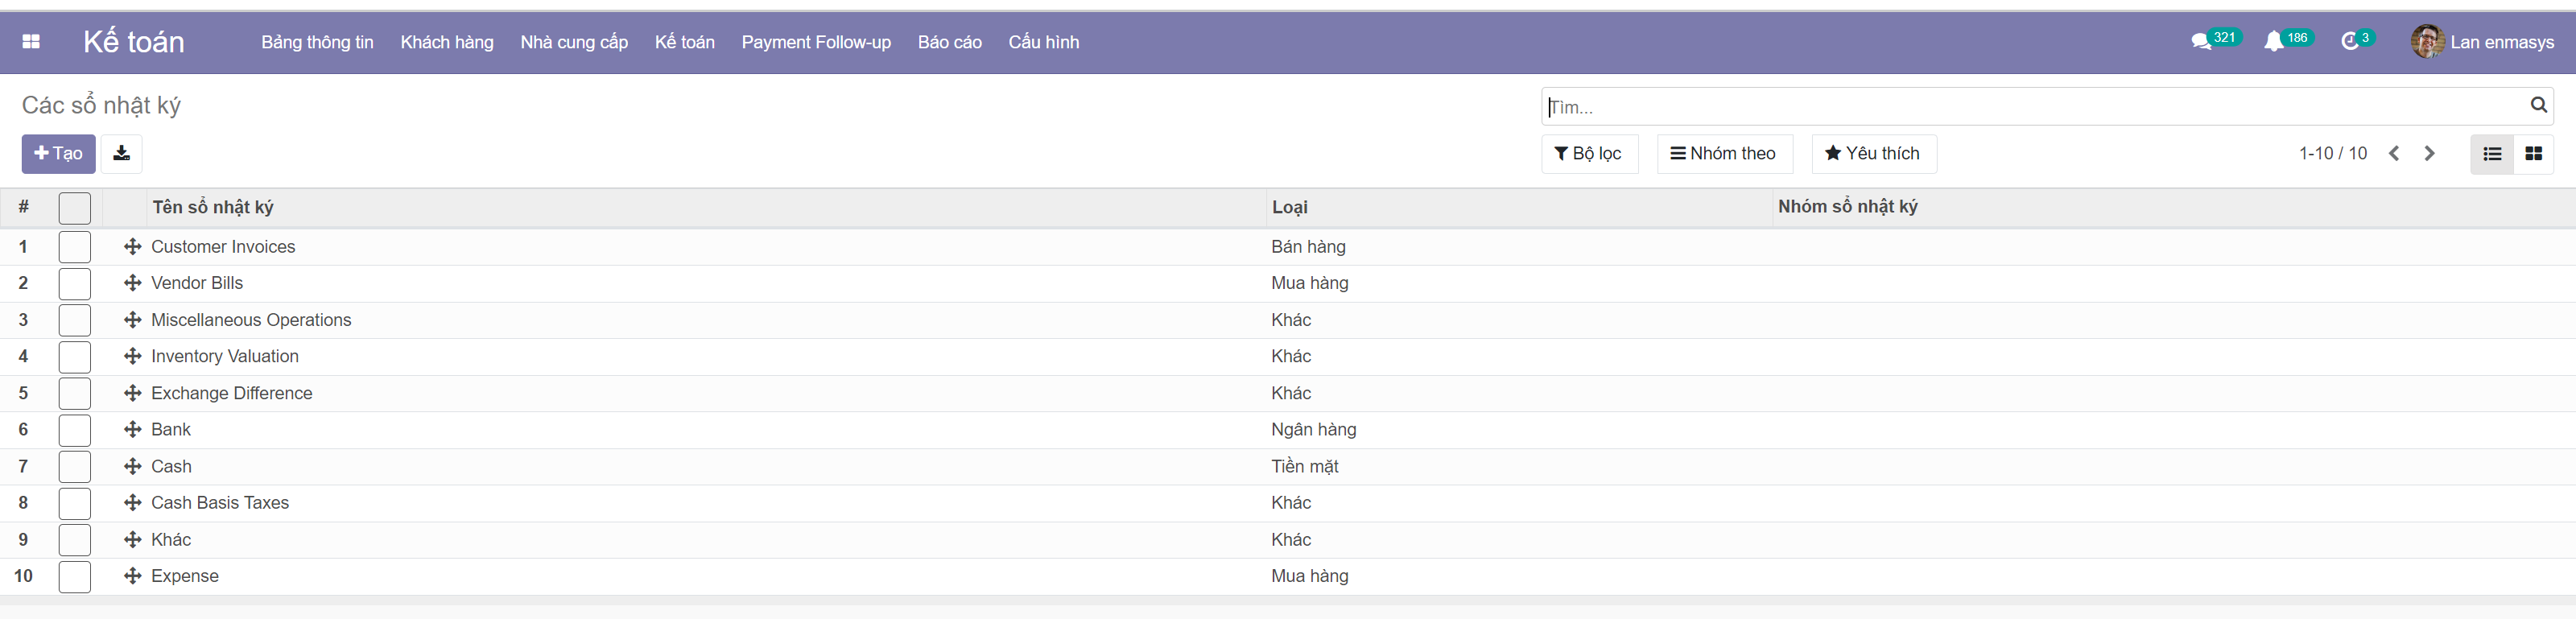Open the activities clock icon
Viewport: 2576px width, 619px height.
2350,42
